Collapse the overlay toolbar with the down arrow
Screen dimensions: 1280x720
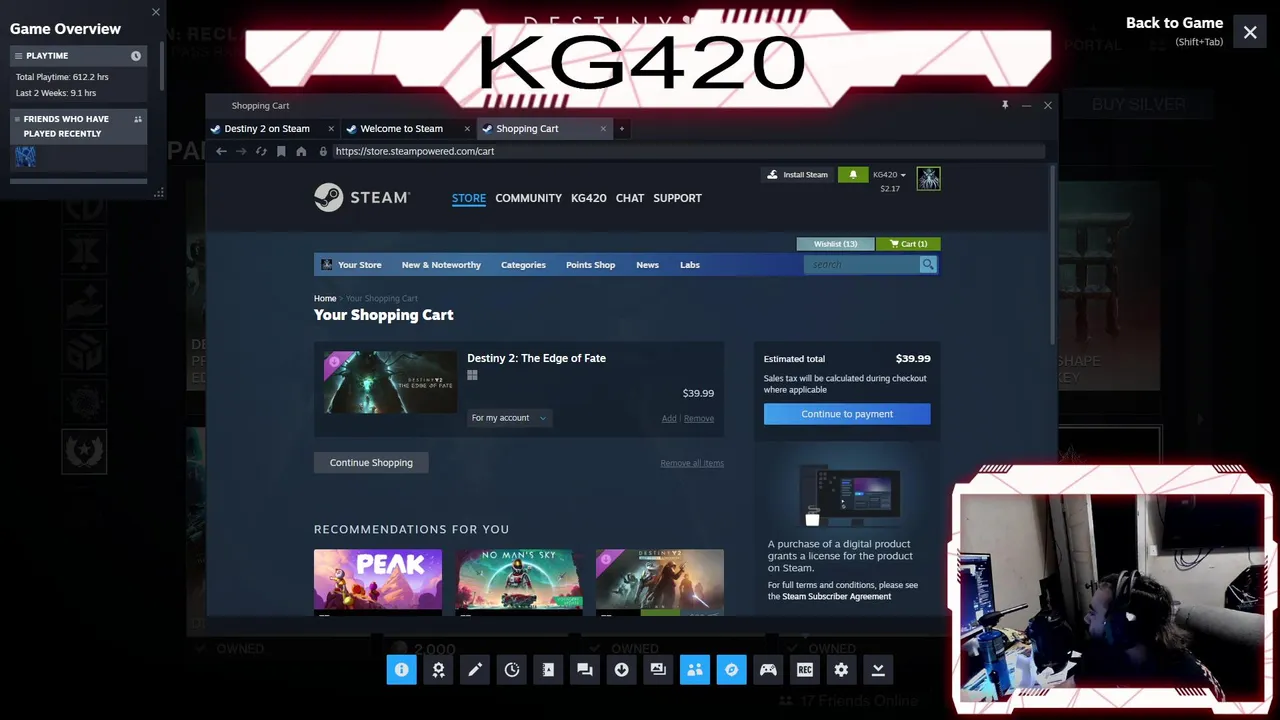tap(878, 670)
